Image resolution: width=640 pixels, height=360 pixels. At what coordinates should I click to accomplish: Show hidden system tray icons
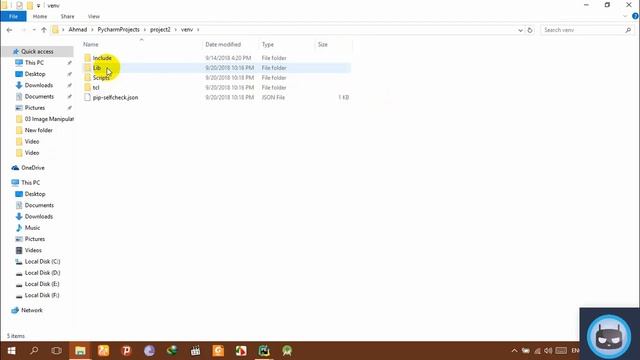point(514,351)
